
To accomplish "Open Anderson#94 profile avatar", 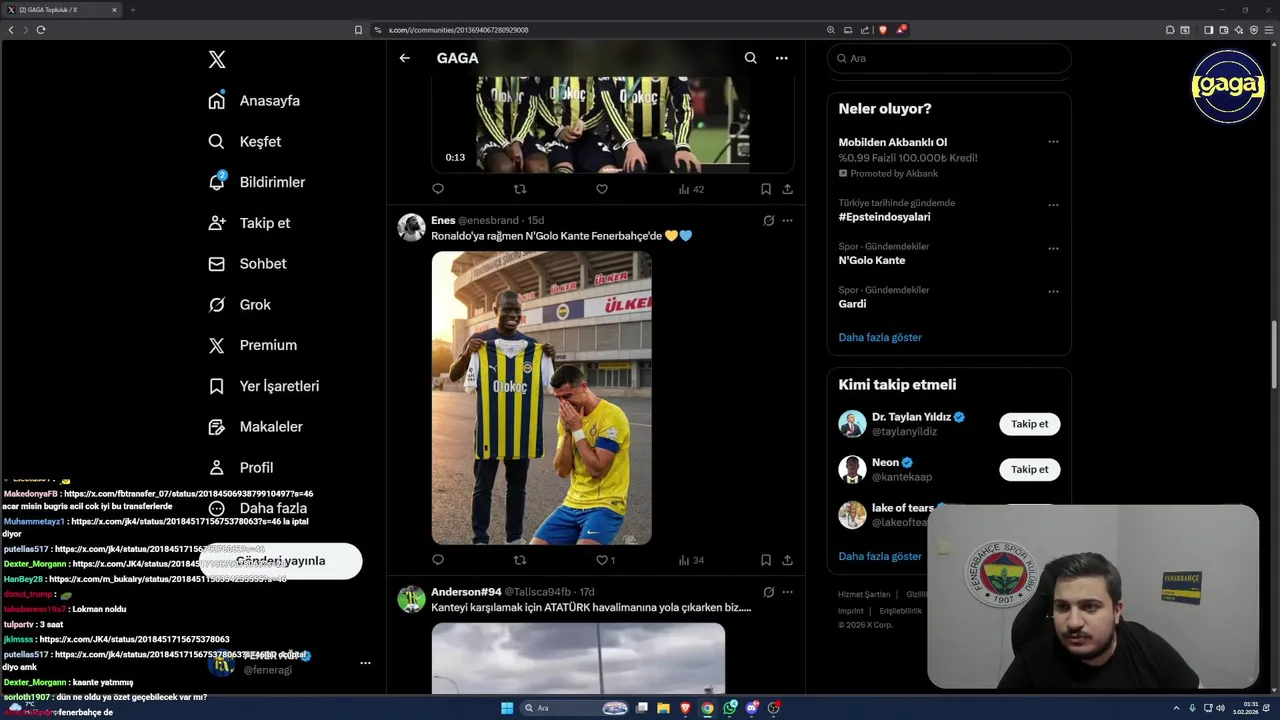I will pos(411,599).
